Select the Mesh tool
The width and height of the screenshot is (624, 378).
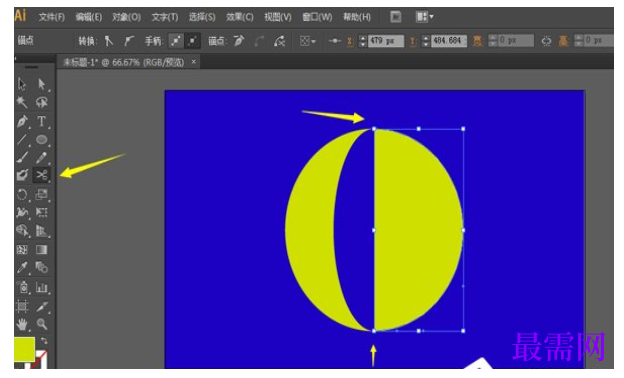(x=22, y=249)
